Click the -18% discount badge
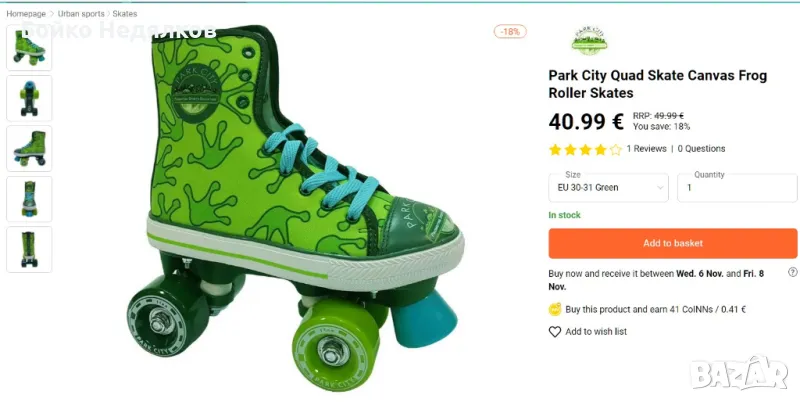The width and height of the screenshot is (800, 402). 510,31
